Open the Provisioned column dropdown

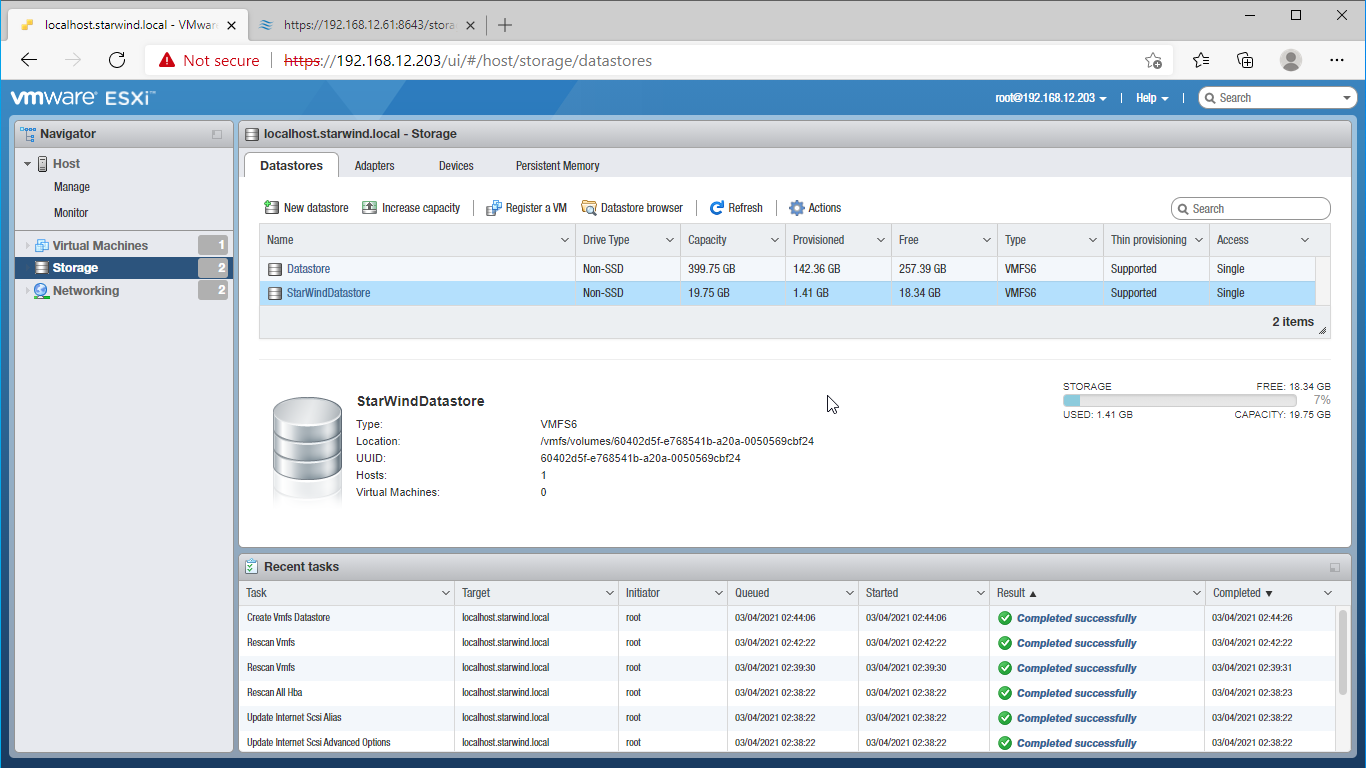click(881, 240)
